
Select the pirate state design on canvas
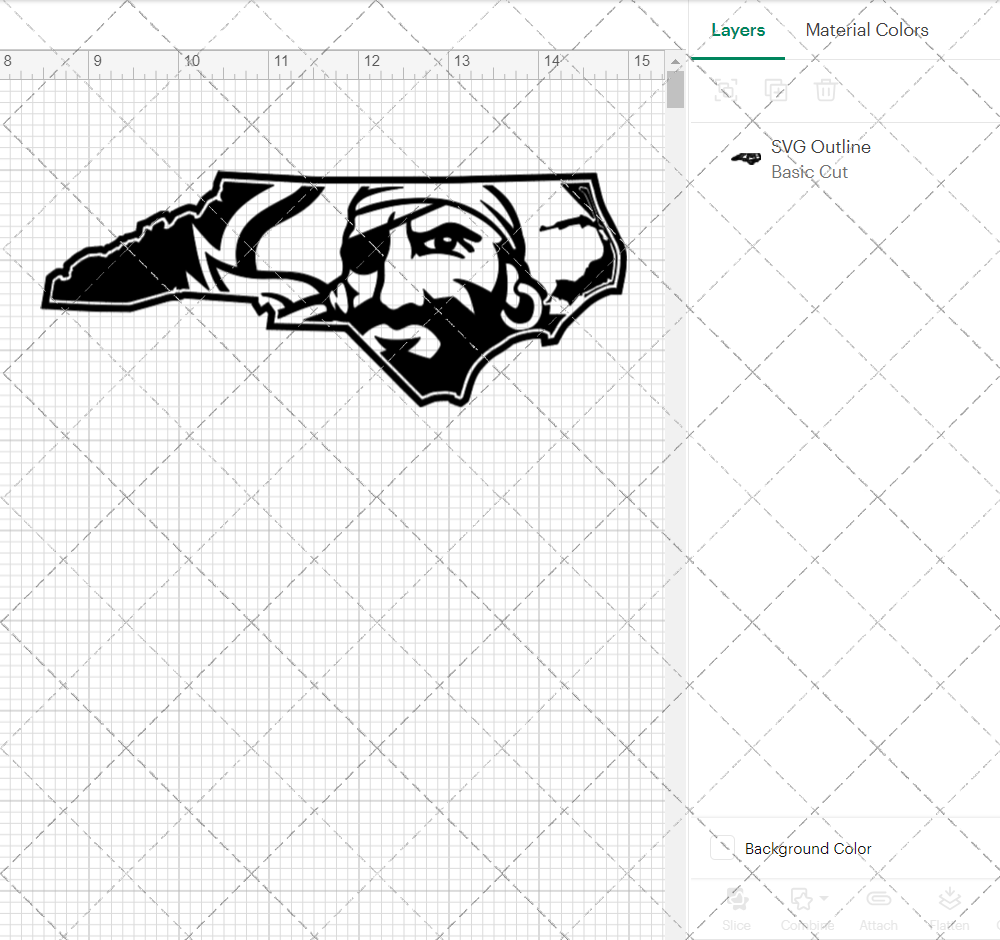point(335,288)
